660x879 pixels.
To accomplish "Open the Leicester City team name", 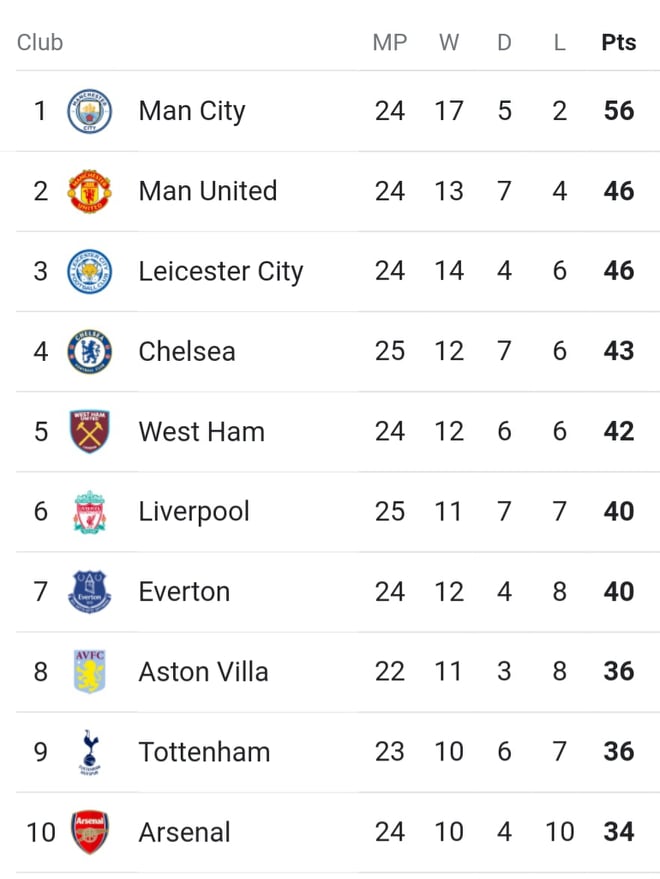I will tap(221, 271).
